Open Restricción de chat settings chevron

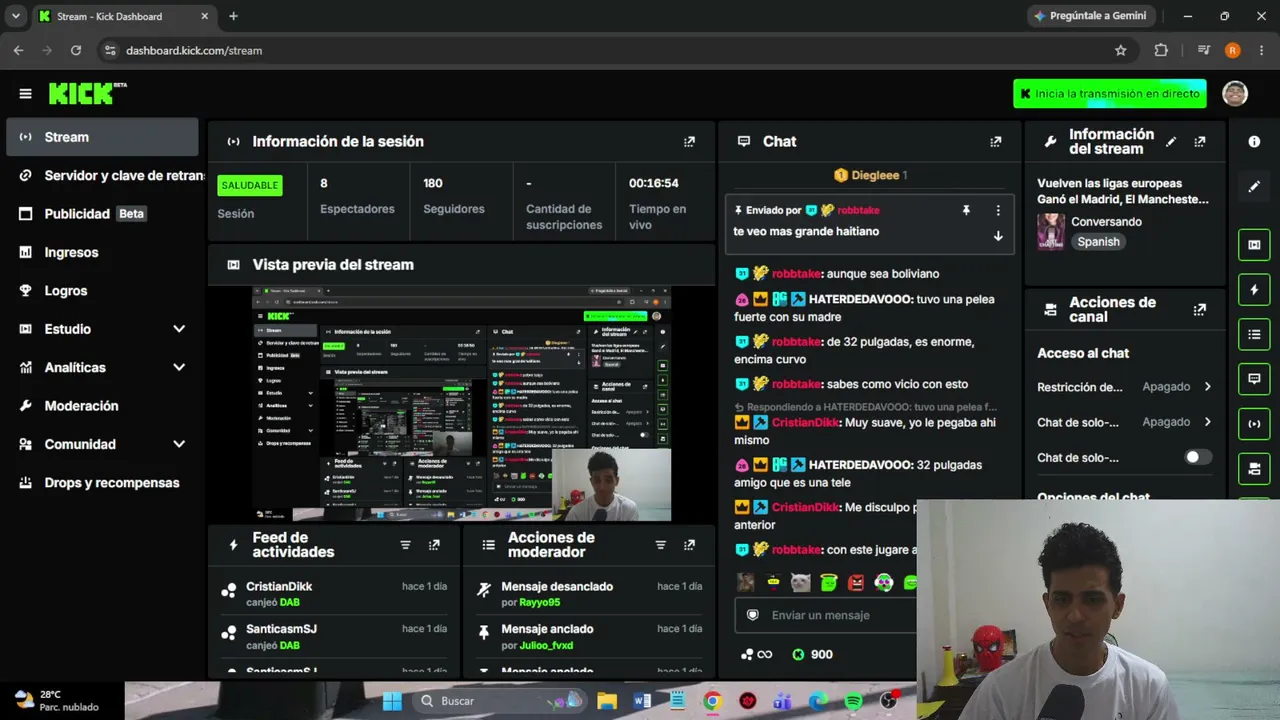pyautogui.click(x=1208, y=387)
